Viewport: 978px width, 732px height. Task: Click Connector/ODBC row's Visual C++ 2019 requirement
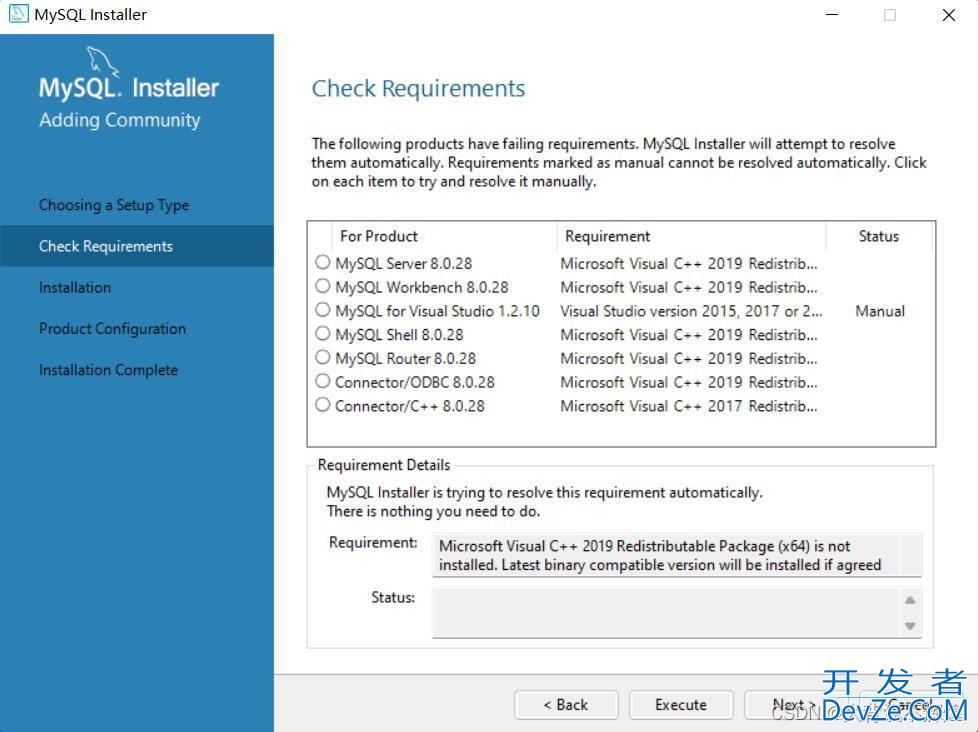tap(689, 382)
